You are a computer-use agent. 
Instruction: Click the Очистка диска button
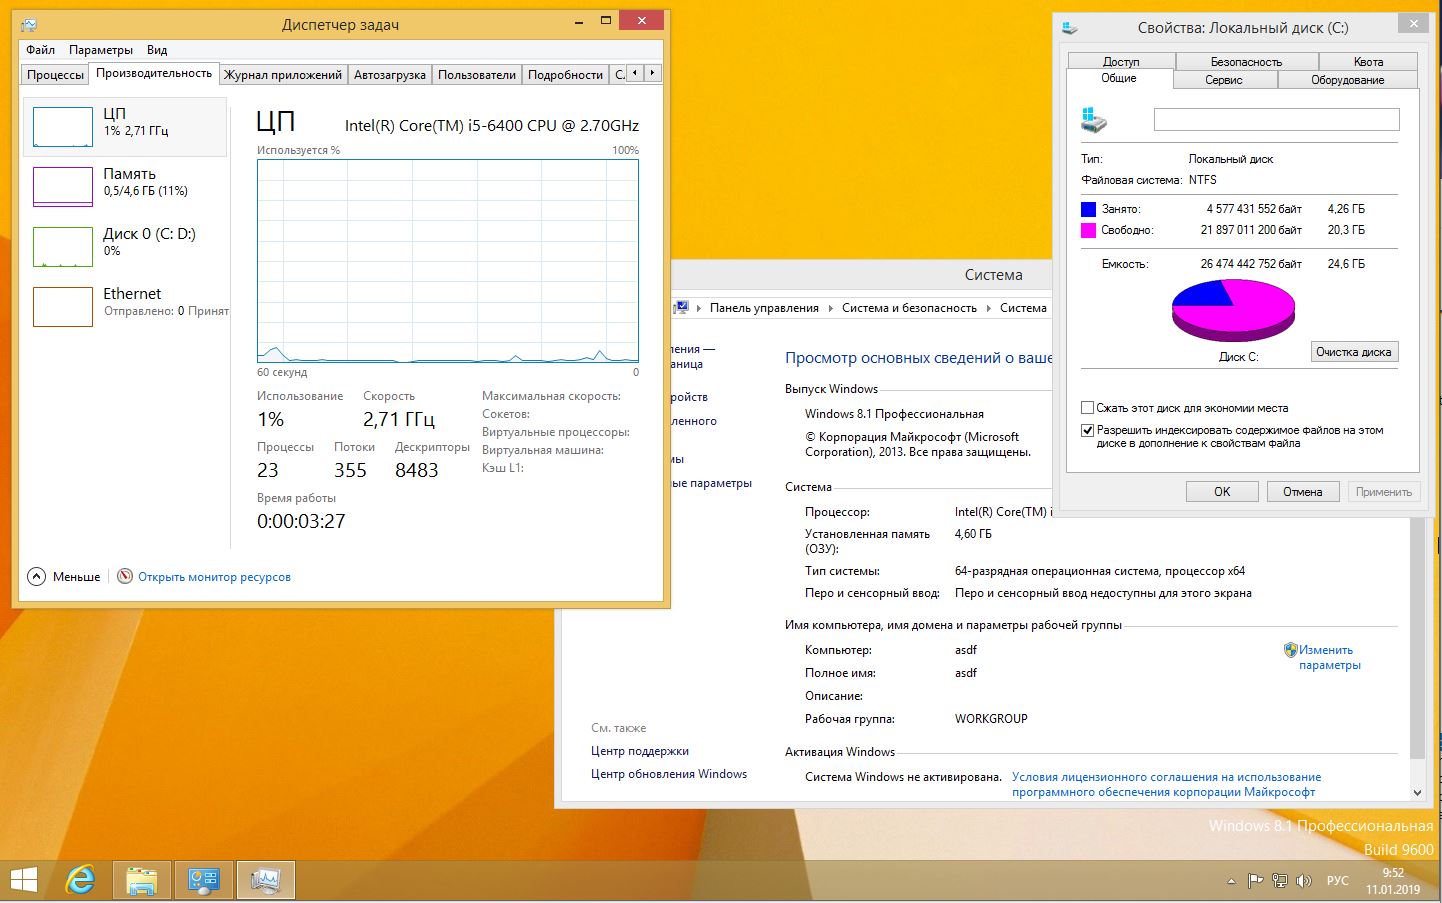(1354, 352)
